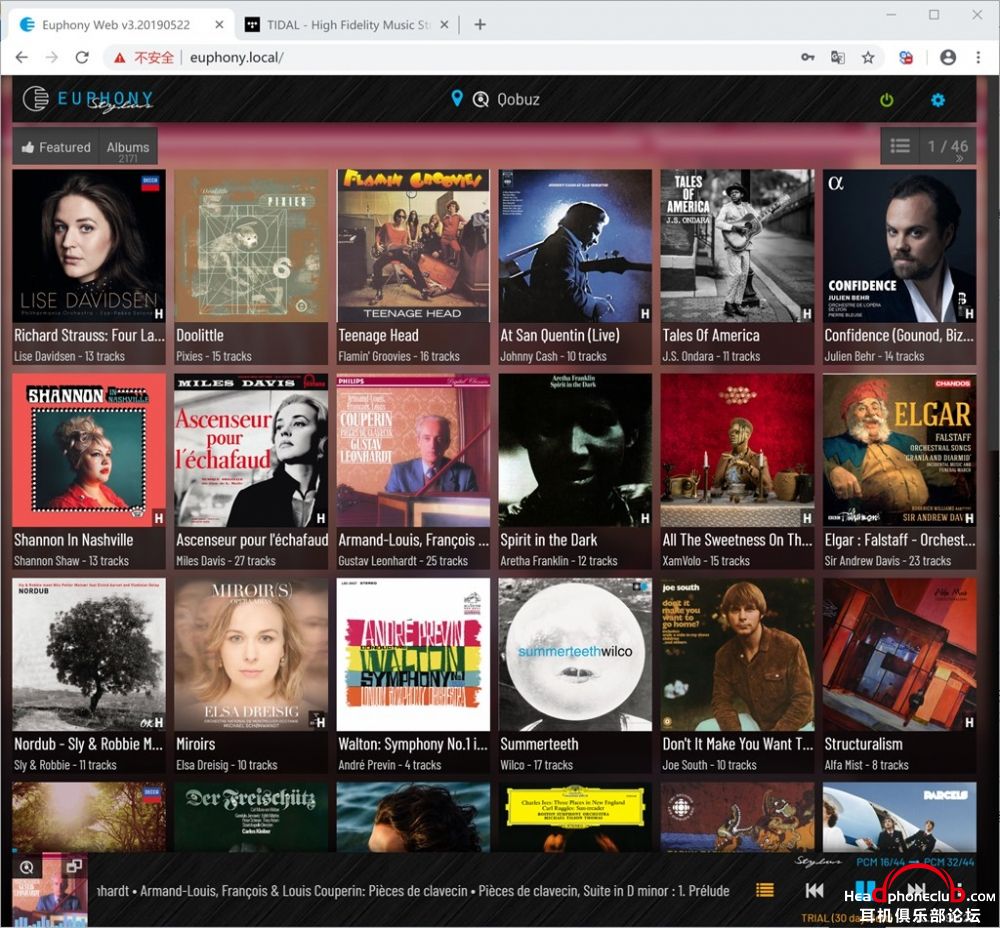Image resolution: width=1000 pixels, height=928 pixels.
Task: Open Miroirs Elsa Dreisig album cover
Action: (251, 654)
